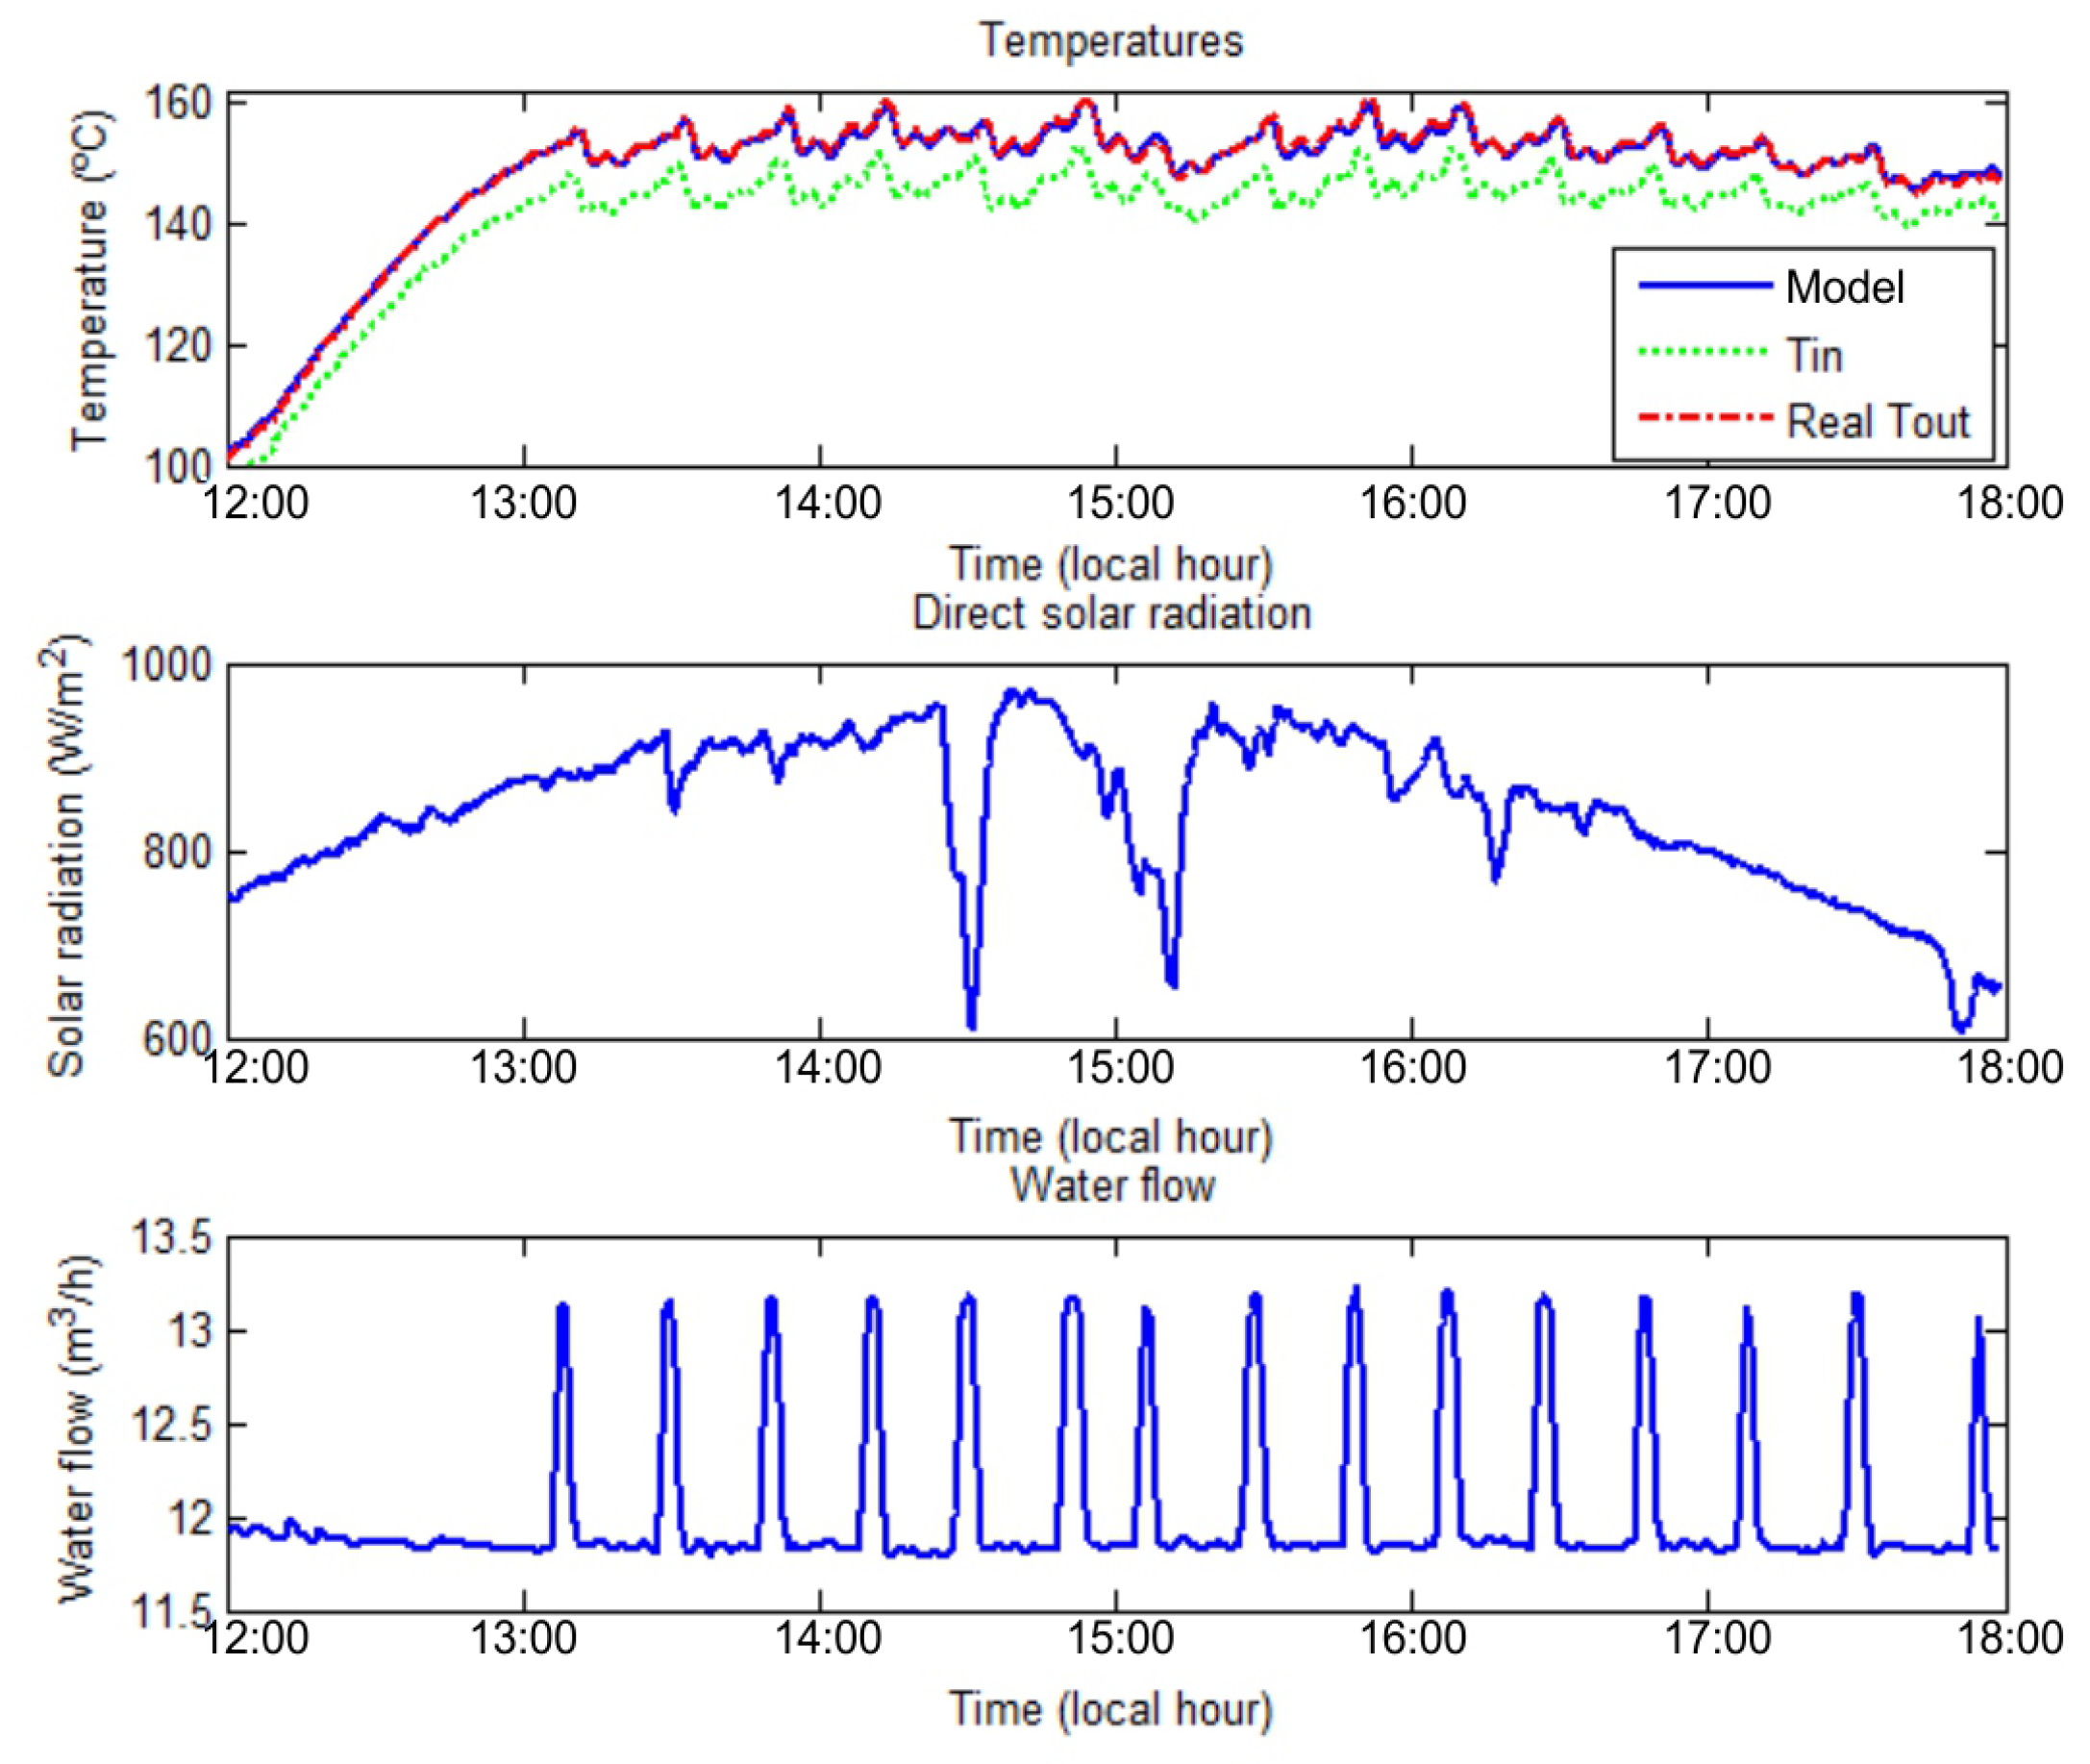Click the deepest solar radiation dip near 14:30
The height and width of the screenshot is (1764, 2090).
click(970, 1020)
